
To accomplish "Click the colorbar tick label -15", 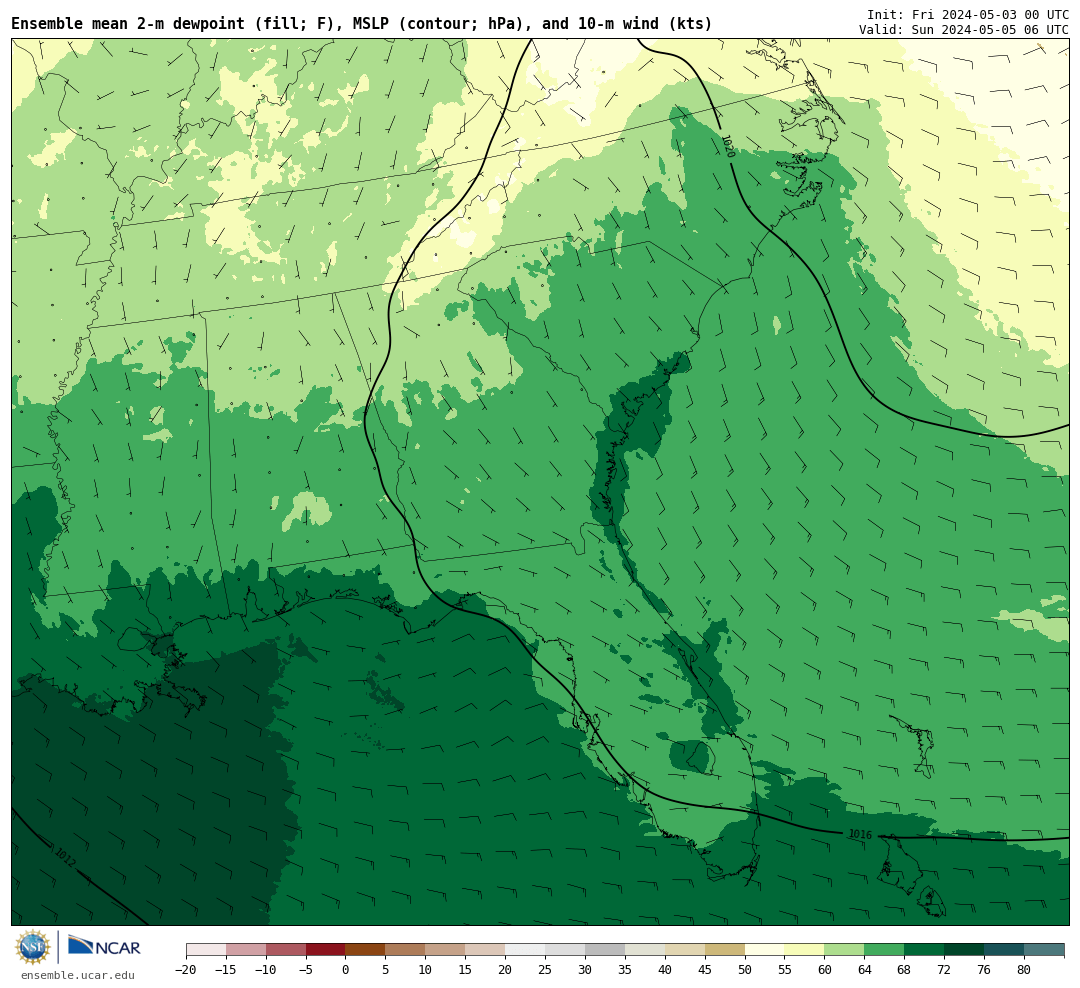I will [x=226, y=970].
